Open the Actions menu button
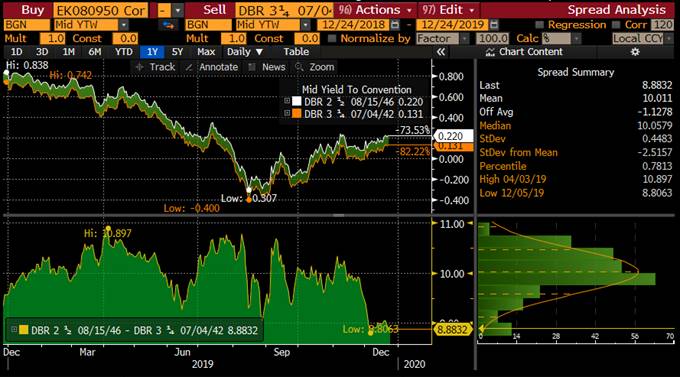Viewport: 680px width, 377px height. click(x=376, y=10)
